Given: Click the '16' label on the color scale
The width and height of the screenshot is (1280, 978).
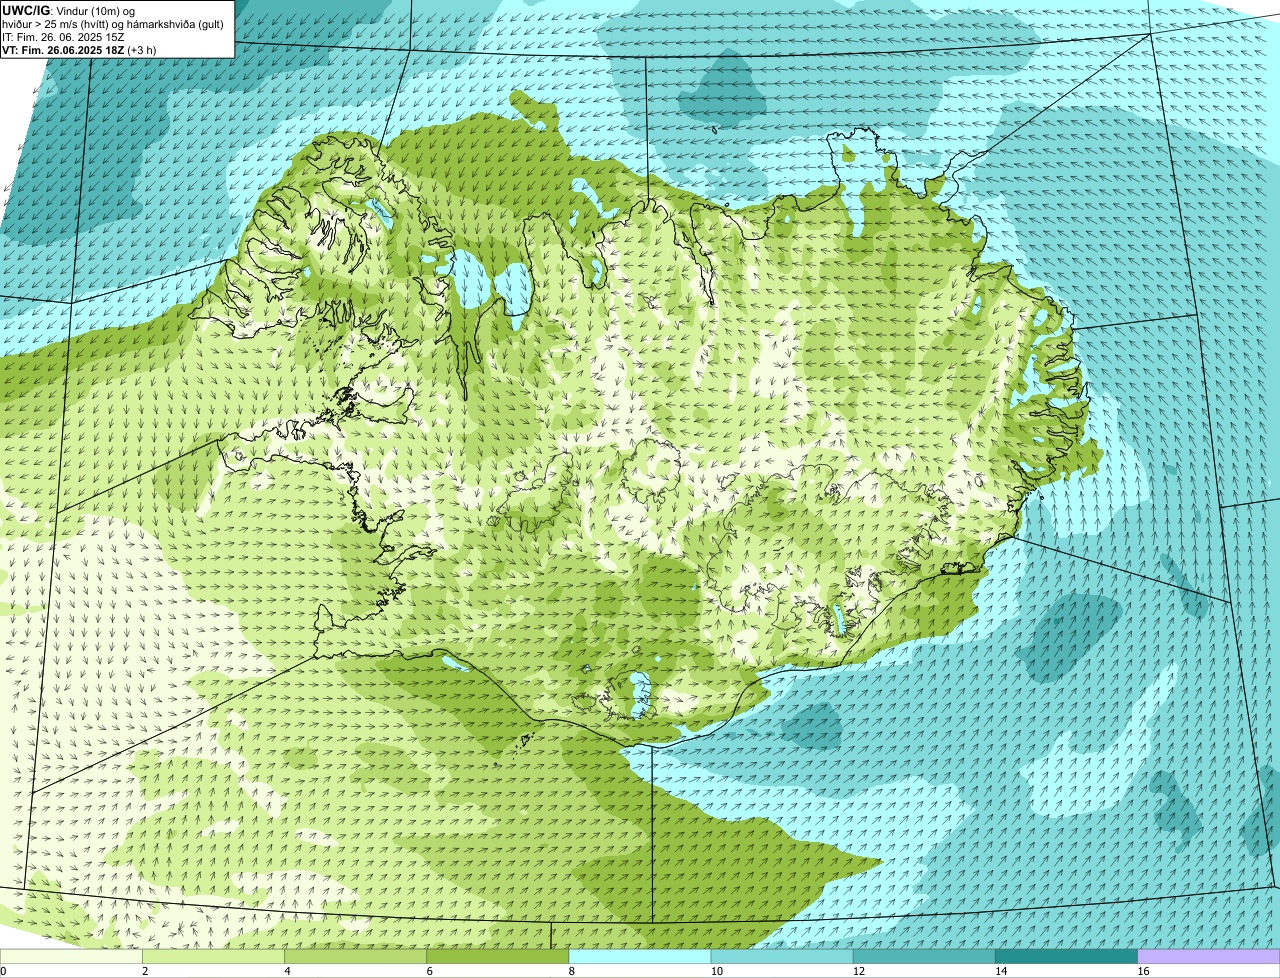Looking at the screenshot, I should click(x=1142, y=971).
